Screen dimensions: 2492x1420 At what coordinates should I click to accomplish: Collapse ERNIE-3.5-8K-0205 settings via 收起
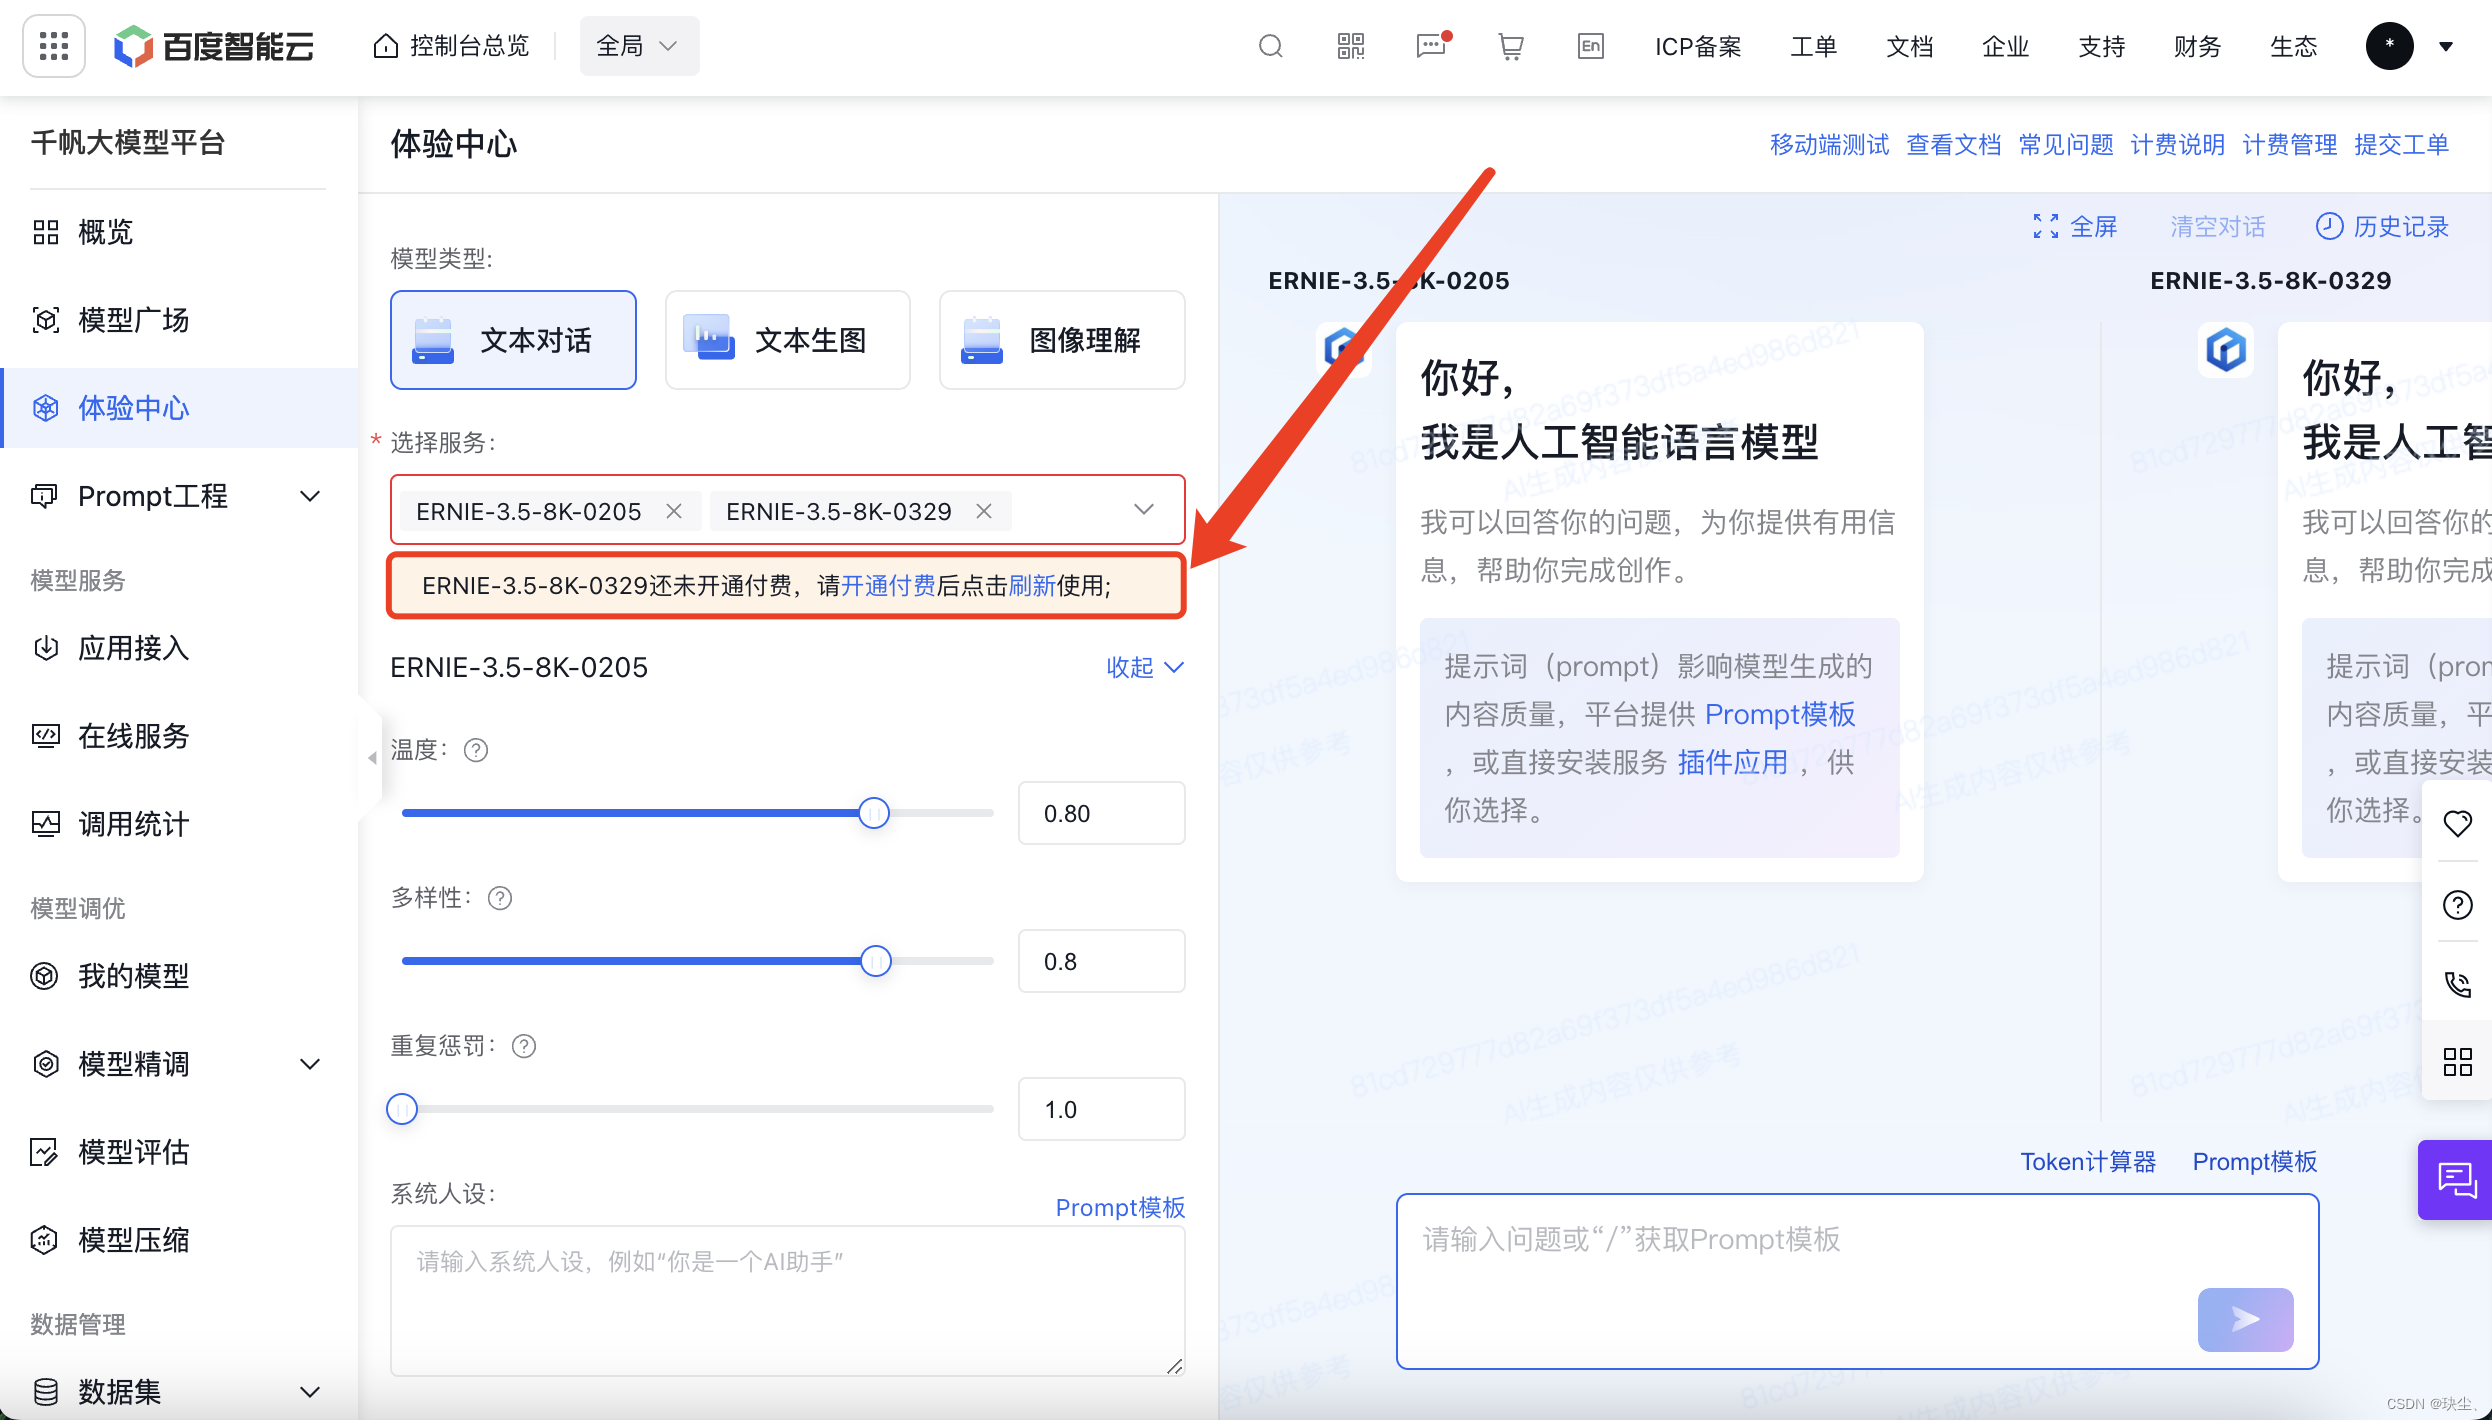coord(1144,667)
